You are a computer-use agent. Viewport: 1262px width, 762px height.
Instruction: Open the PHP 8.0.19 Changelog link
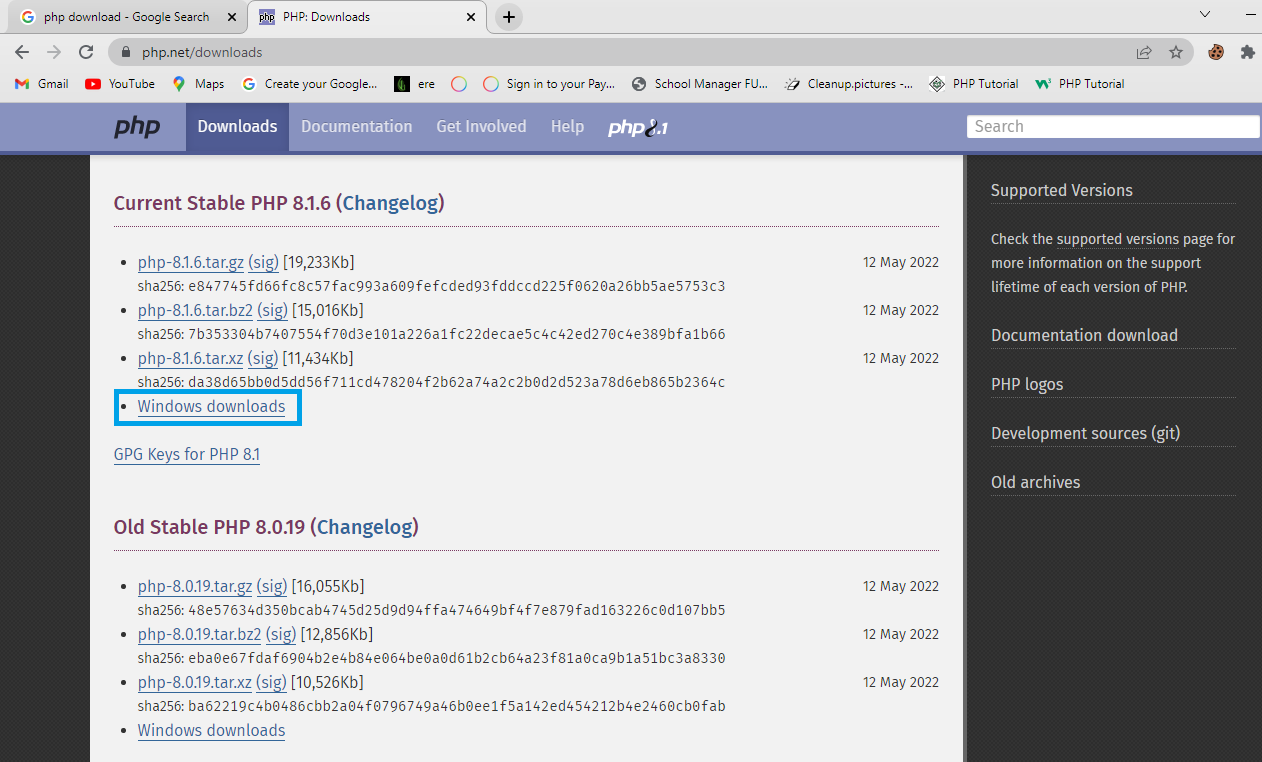[x=365, y=527]
